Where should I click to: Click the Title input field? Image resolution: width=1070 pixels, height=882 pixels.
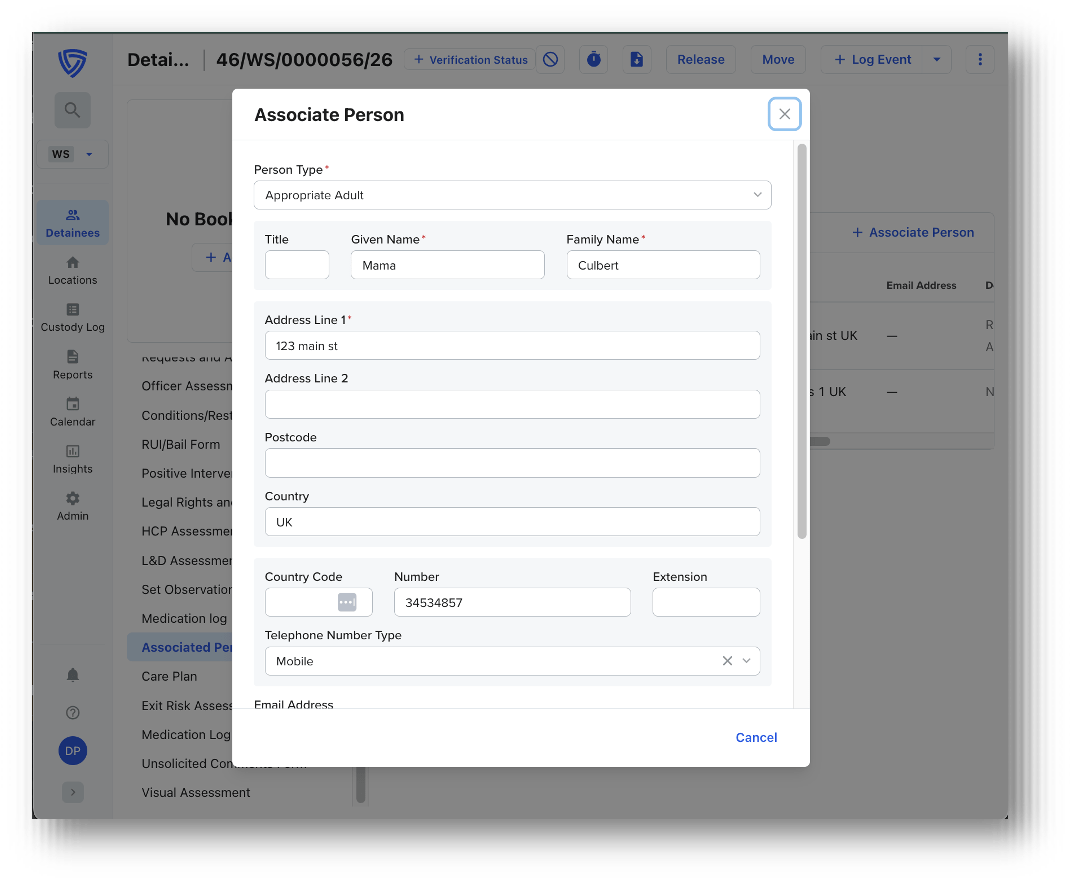point(297,265)
